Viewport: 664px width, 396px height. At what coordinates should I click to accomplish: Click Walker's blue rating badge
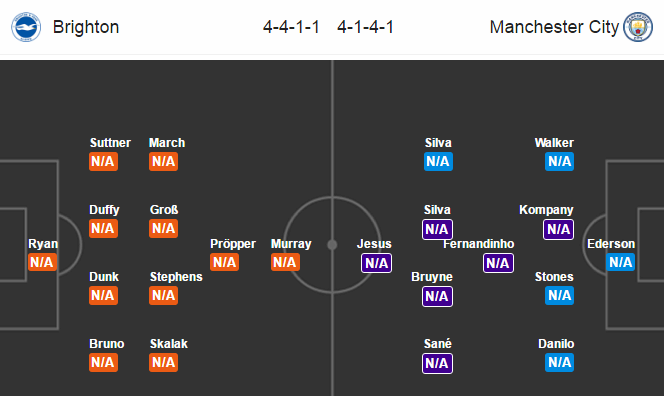coord(559,161)
